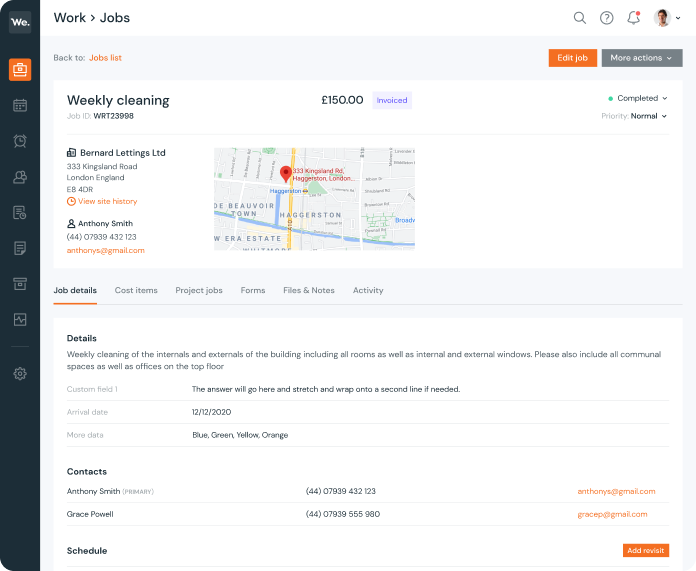Click gracep@gmail.com email link
This screenshot has width=696, height=571.
click(612, 514)
